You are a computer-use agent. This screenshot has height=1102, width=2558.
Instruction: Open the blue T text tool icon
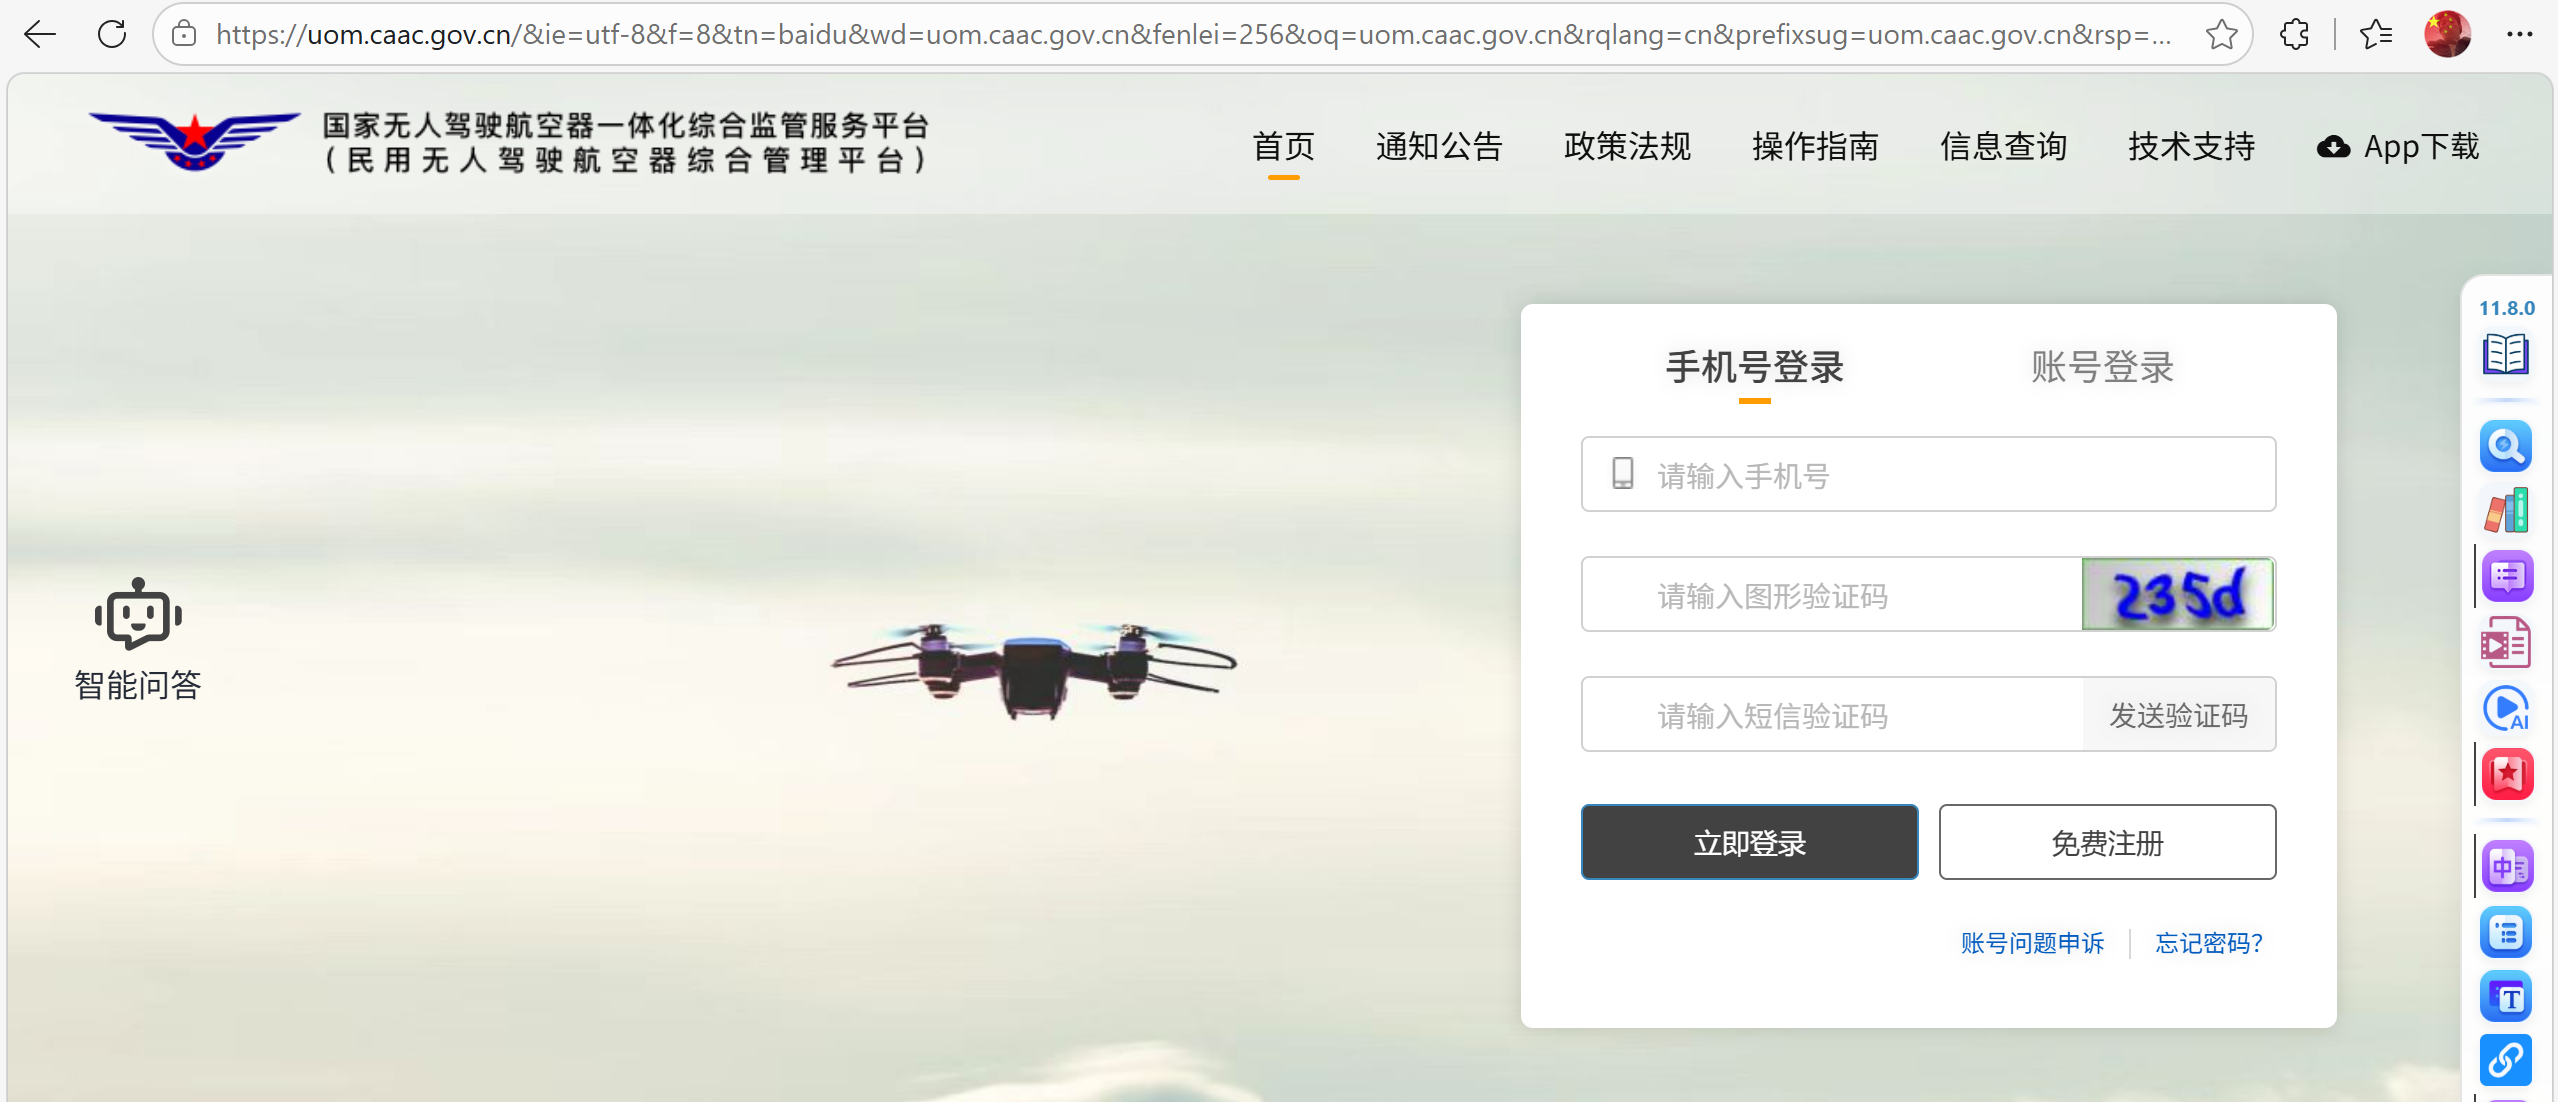tap(2506, 997)
